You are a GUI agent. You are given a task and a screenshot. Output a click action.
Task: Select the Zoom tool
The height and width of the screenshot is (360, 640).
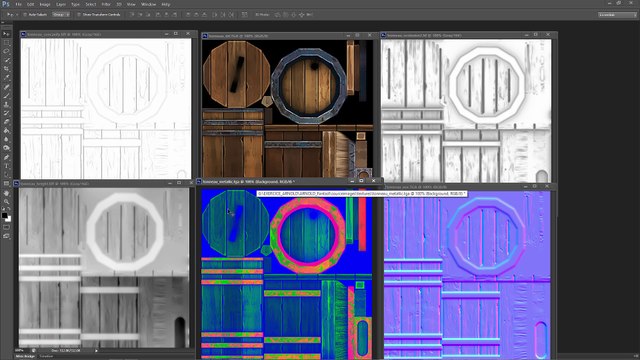[x=6, y=201]
